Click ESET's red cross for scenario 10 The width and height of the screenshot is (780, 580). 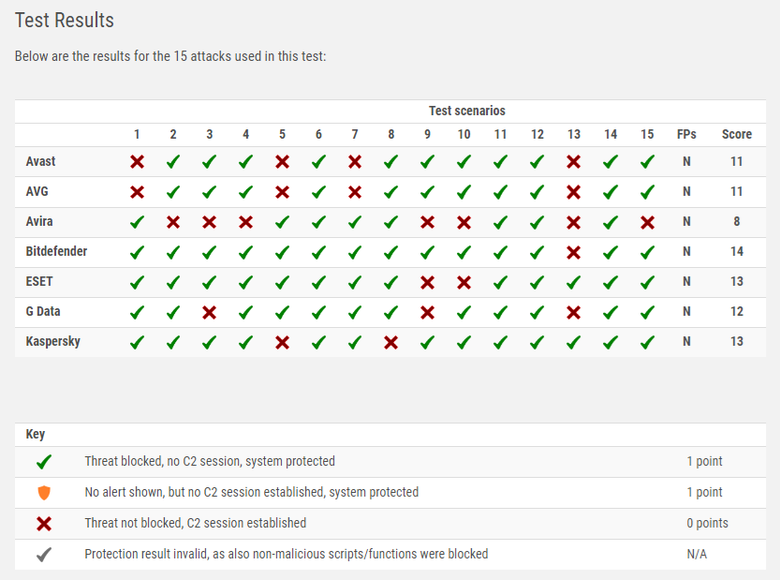[464, 282]
